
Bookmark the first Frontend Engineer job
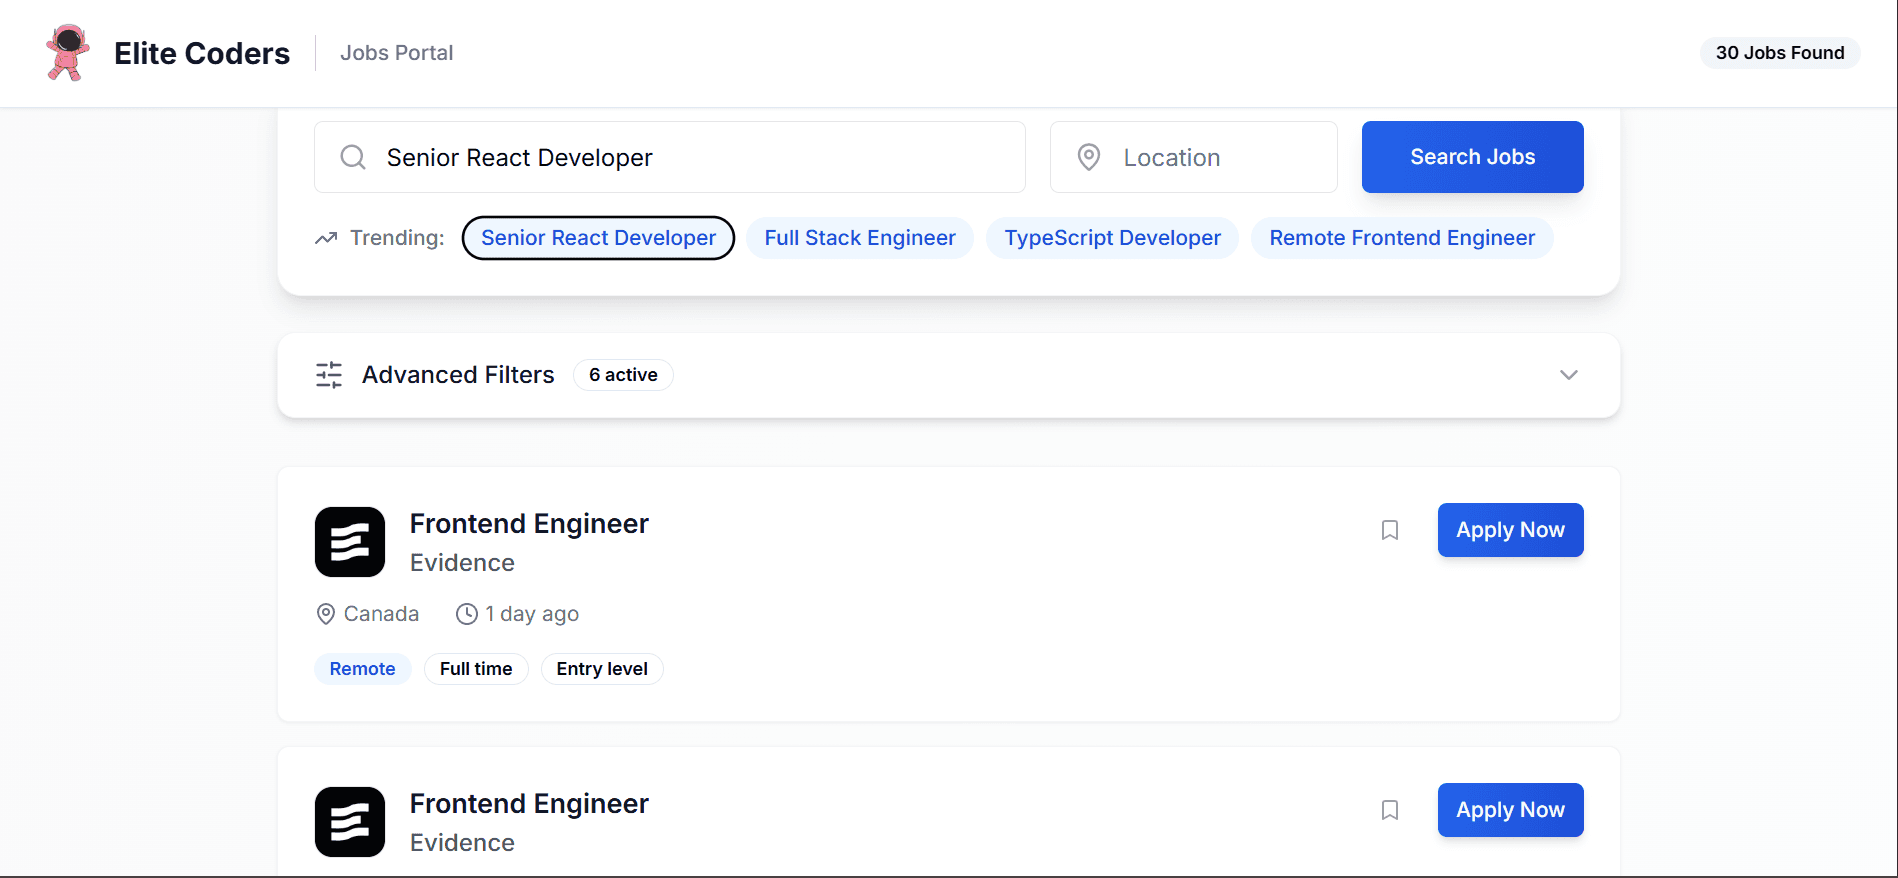[x=1390, y=530]
